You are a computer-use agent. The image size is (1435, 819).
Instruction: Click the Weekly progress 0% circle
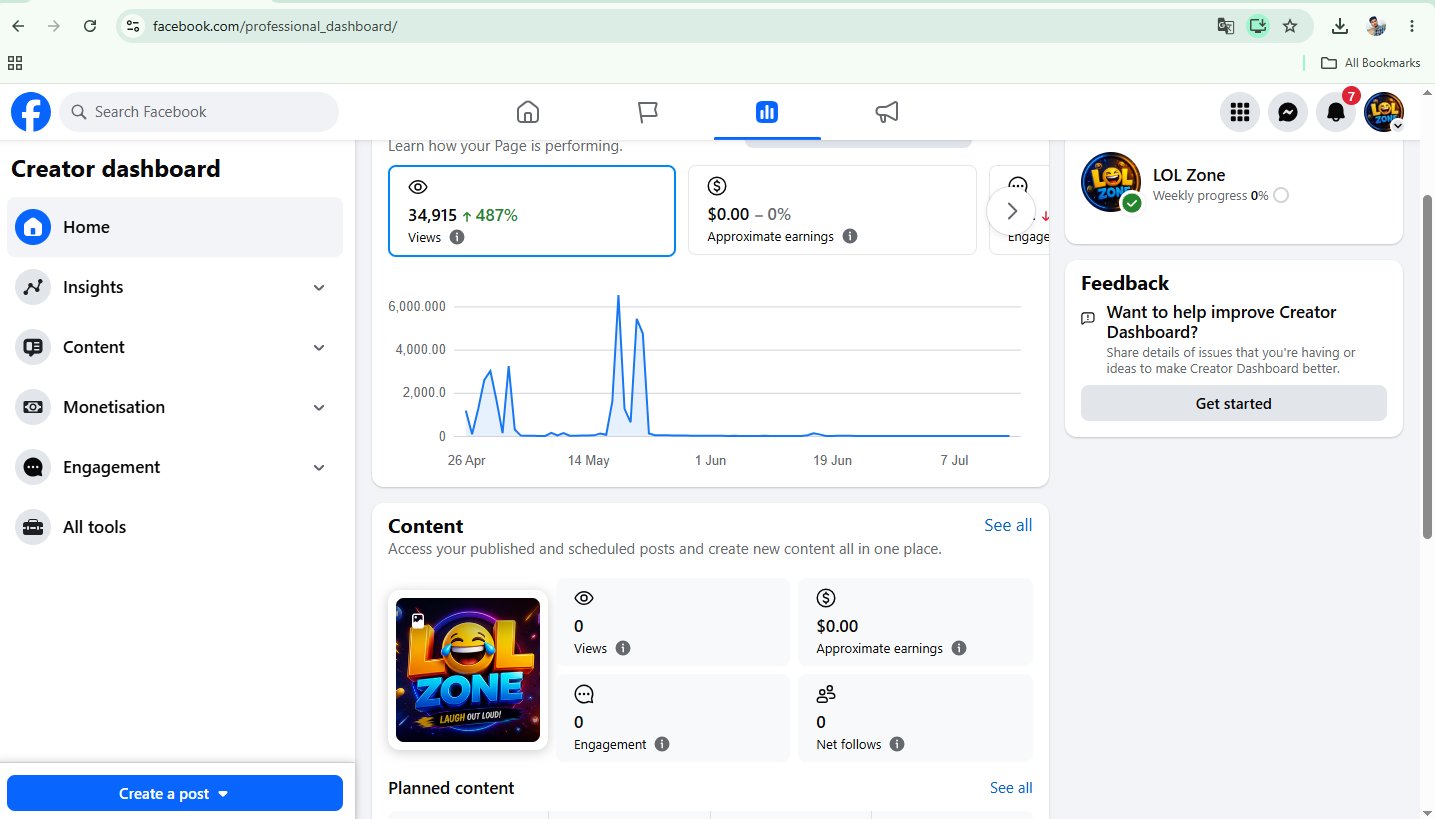point(1281,196)
